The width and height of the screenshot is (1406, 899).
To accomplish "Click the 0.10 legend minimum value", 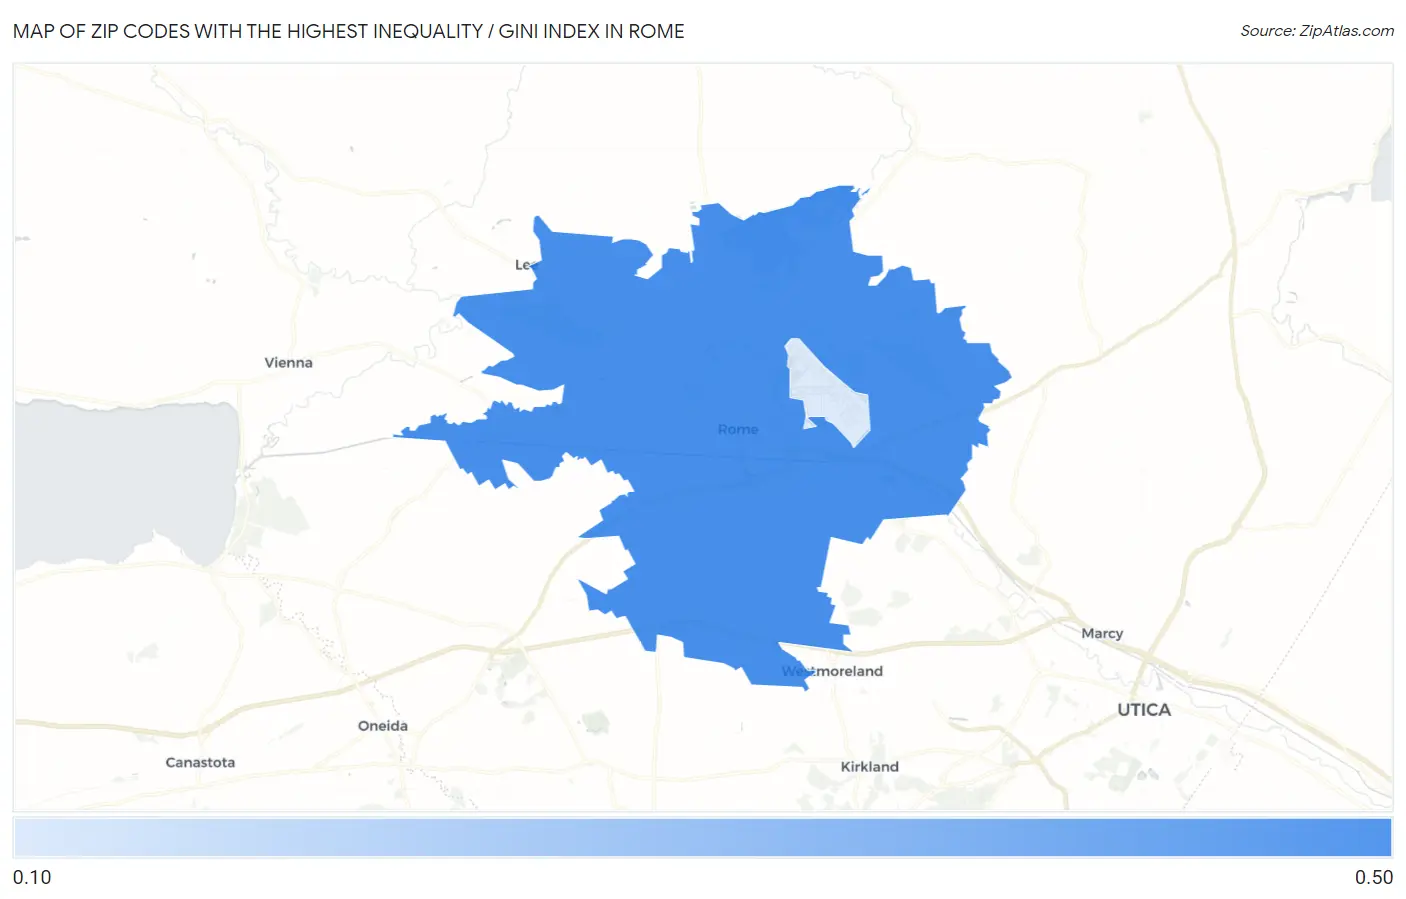I will coord(32,877).
